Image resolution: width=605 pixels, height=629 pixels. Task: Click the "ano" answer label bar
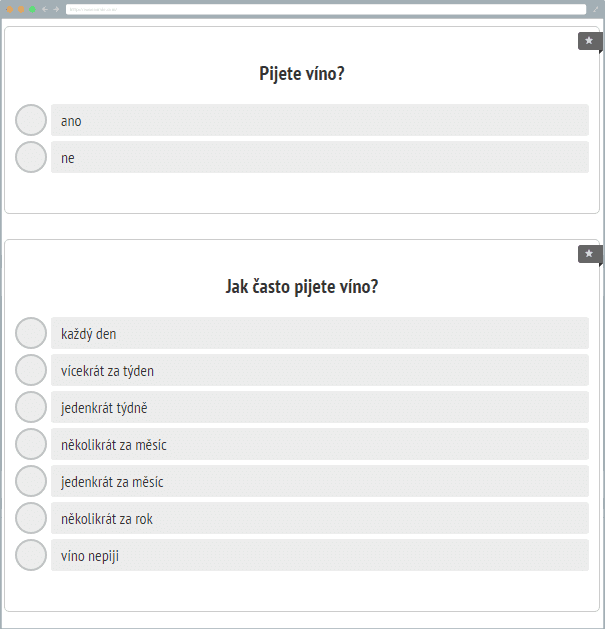pos(319,120)
